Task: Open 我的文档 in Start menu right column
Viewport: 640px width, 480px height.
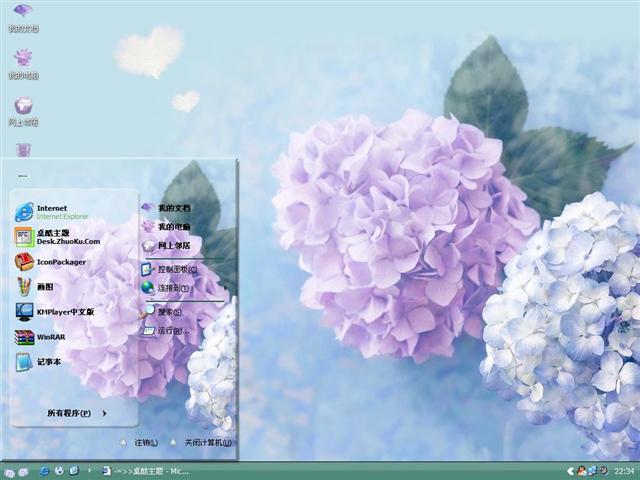Action: [x=166, y=208]
